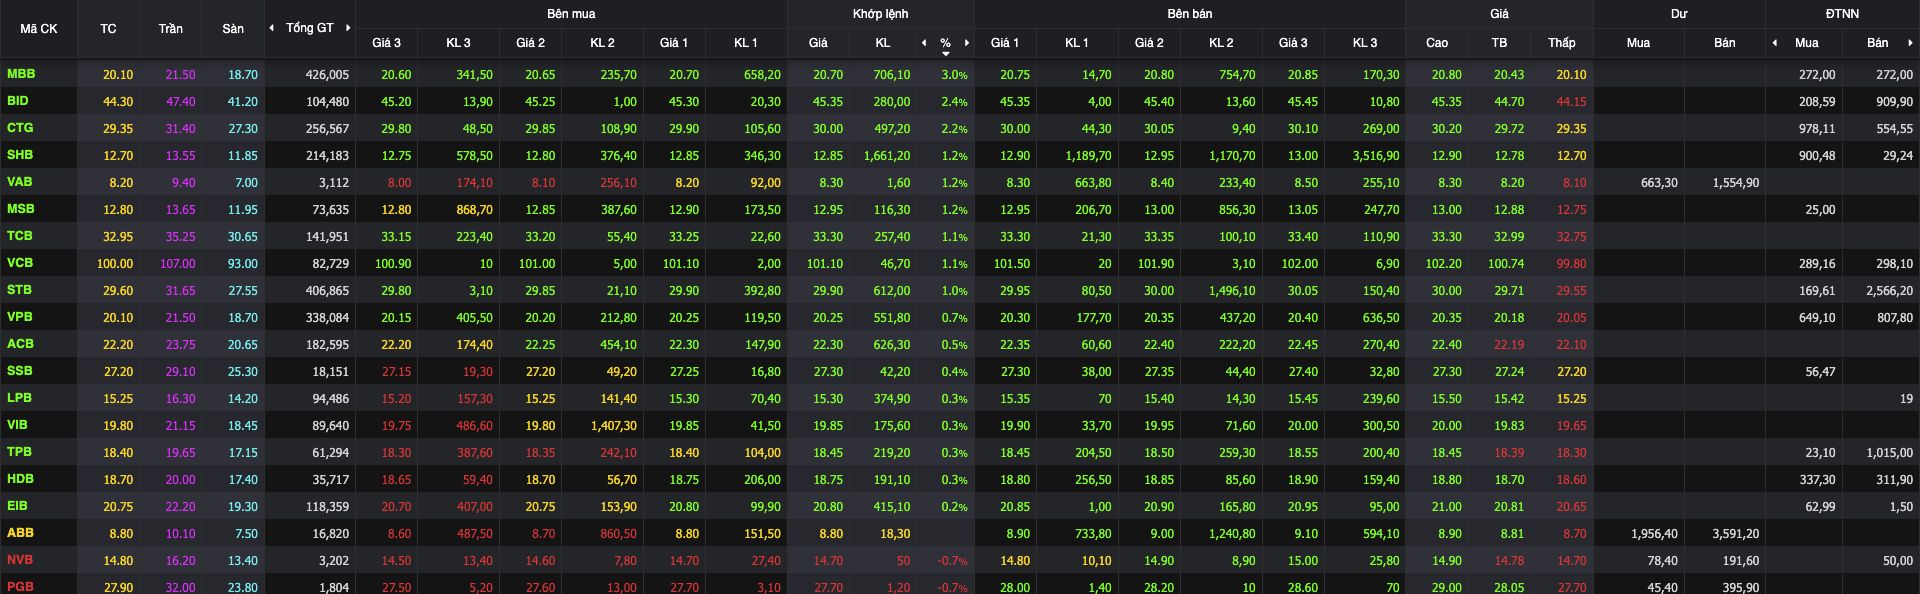This screenshot has width=1920, height=594.
Task: Open SSB stock symbol
Action: (x=20, y=371)
